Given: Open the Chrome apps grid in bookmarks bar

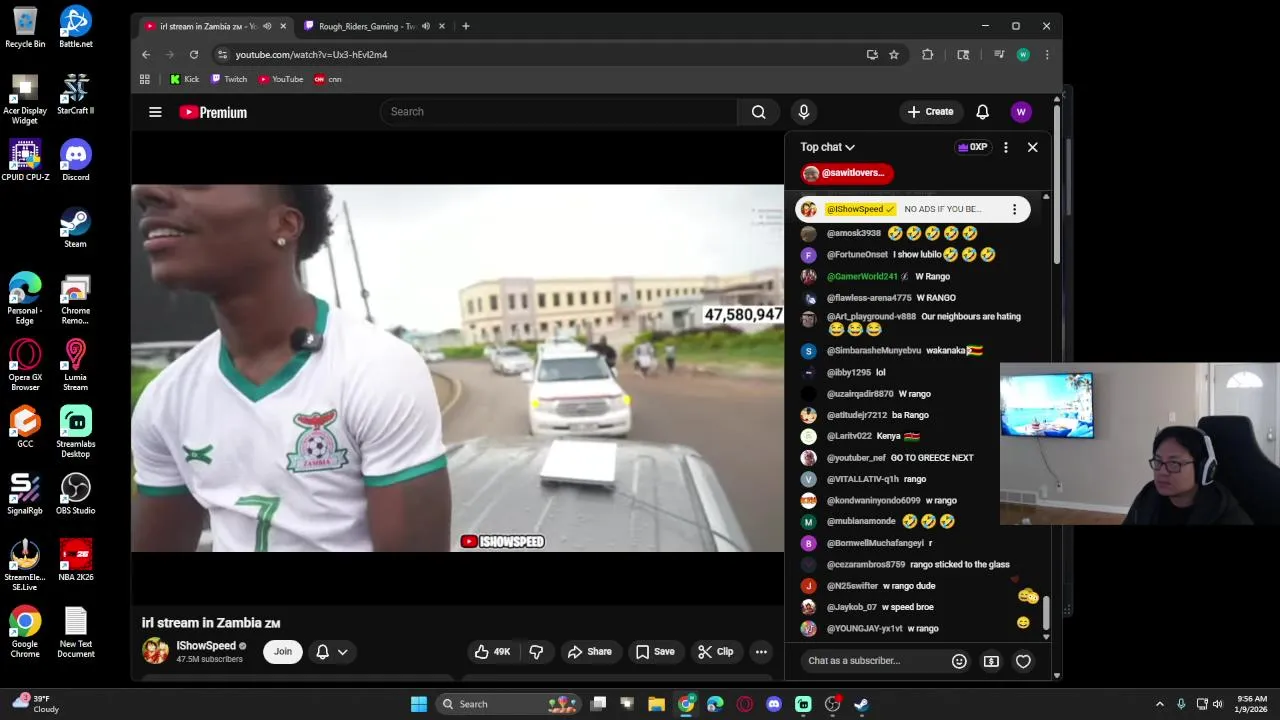Looking at the screenshot, I should point(145,79).
